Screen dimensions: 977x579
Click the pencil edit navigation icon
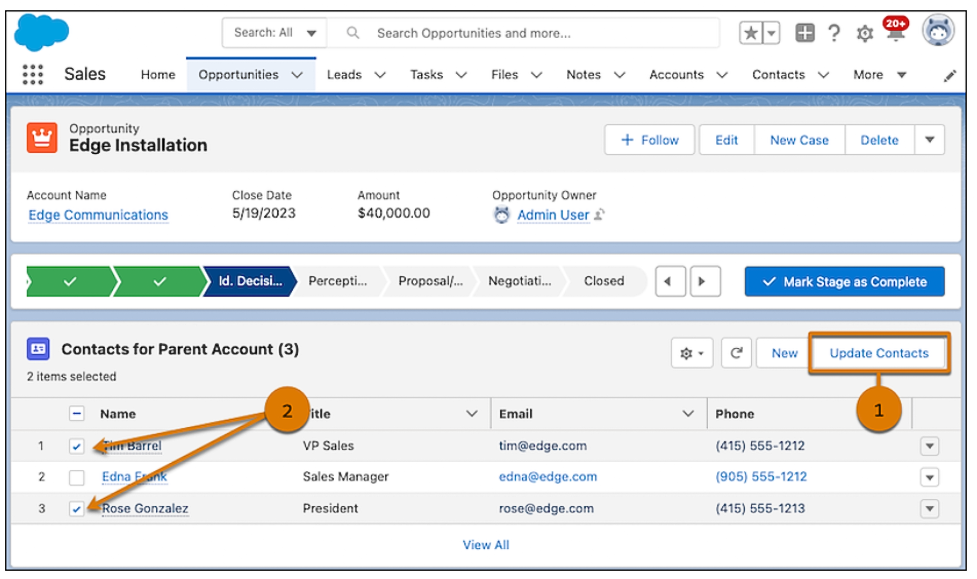949,76
